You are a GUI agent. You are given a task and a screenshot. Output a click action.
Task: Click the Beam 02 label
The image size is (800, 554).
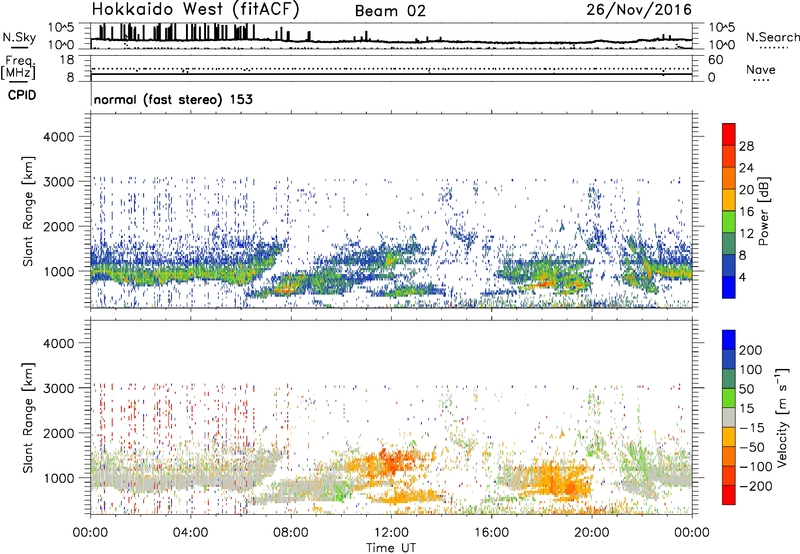(x=390, y=11)
